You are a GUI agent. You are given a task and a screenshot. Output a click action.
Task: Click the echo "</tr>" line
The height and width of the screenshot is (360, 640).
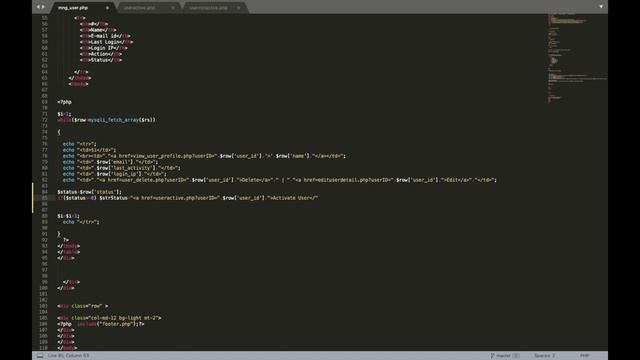tap(81, 222)
